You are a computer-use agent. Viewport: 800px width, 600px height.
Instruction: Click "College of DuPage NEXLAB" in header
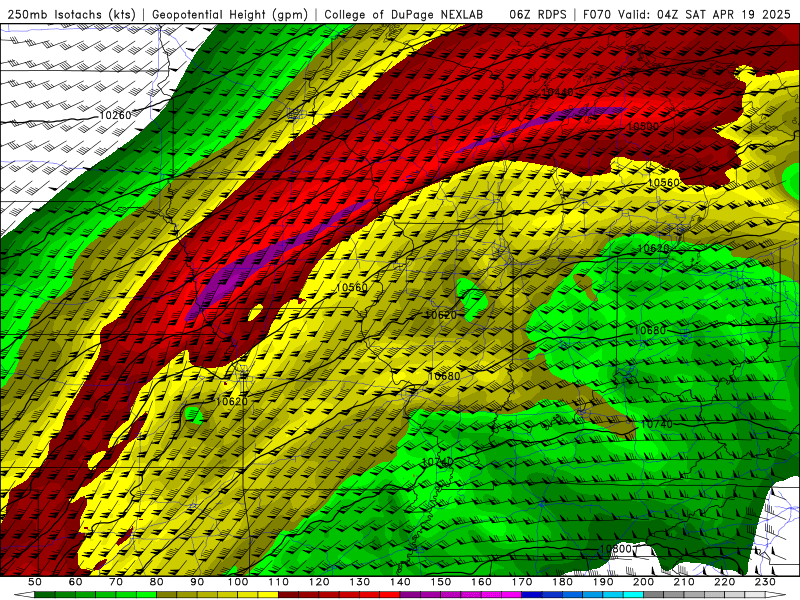coord(403,14)
